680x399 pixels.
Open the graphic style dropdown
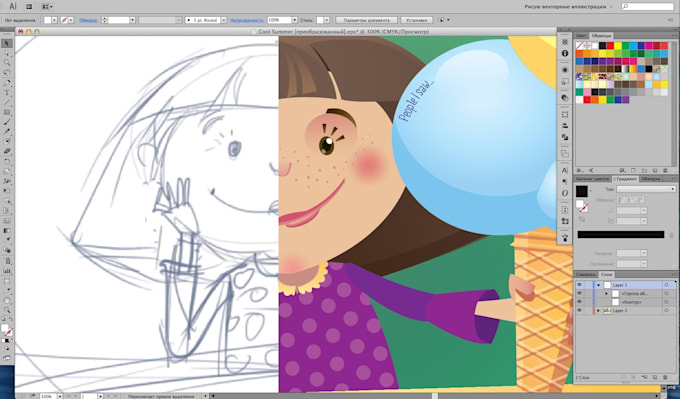click(x=327, y=20)
